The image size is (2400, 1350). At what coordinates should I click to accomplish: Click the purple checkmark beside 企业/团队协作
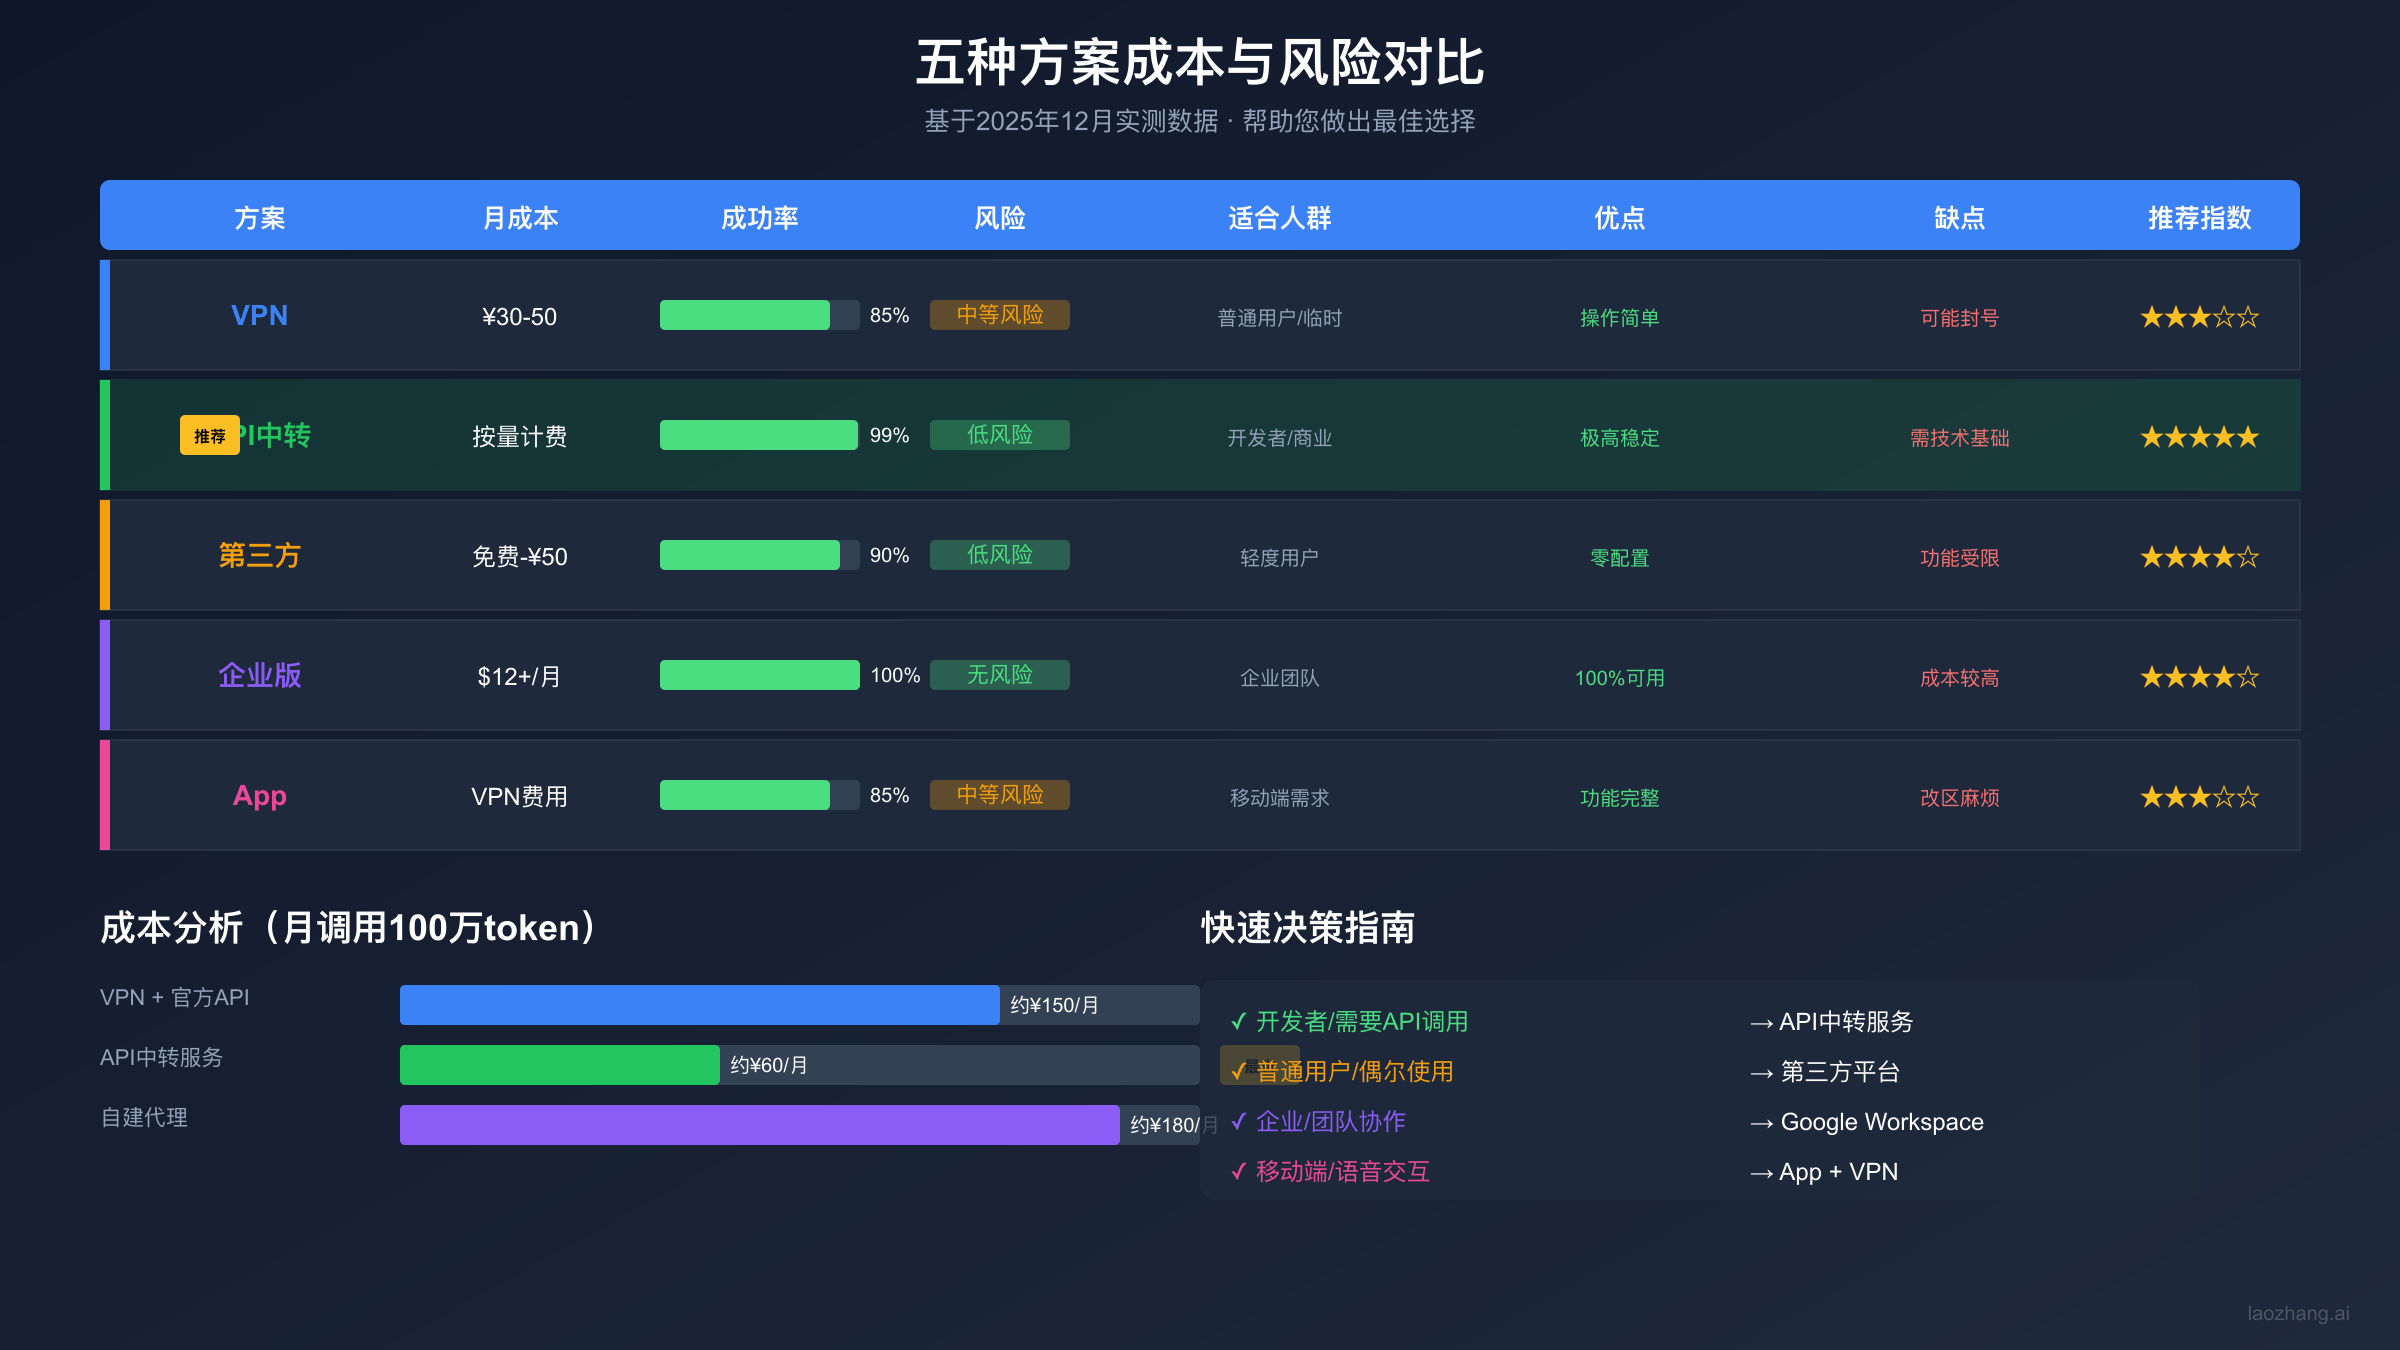1237,1122
